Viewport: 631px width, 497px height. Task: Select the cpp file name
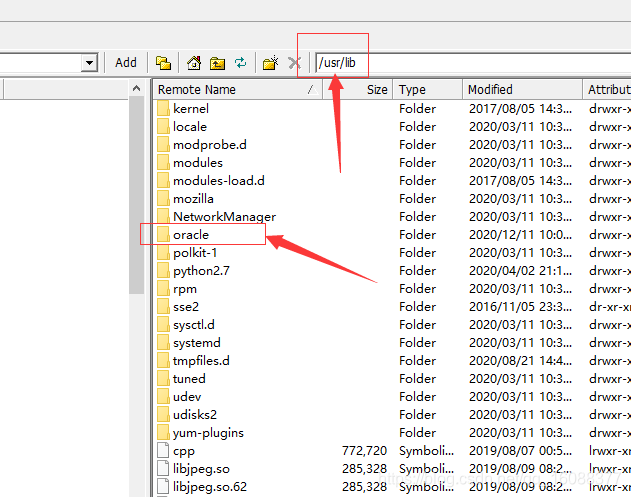[x=184, y=451]
